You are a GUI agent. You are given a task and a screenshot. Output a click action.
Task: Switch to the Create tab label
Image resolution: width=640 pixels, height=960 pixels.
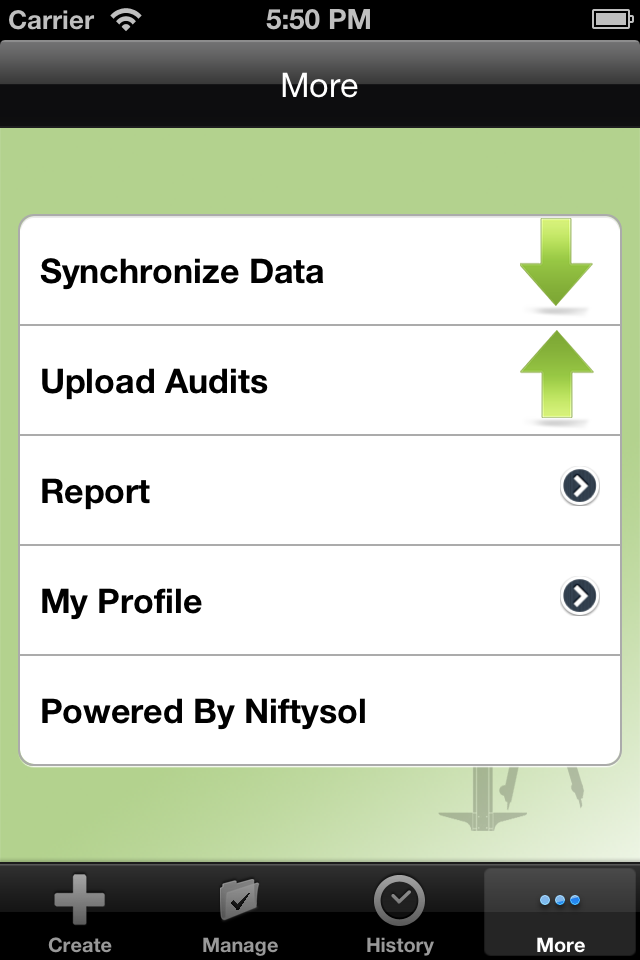coord(80,945)
